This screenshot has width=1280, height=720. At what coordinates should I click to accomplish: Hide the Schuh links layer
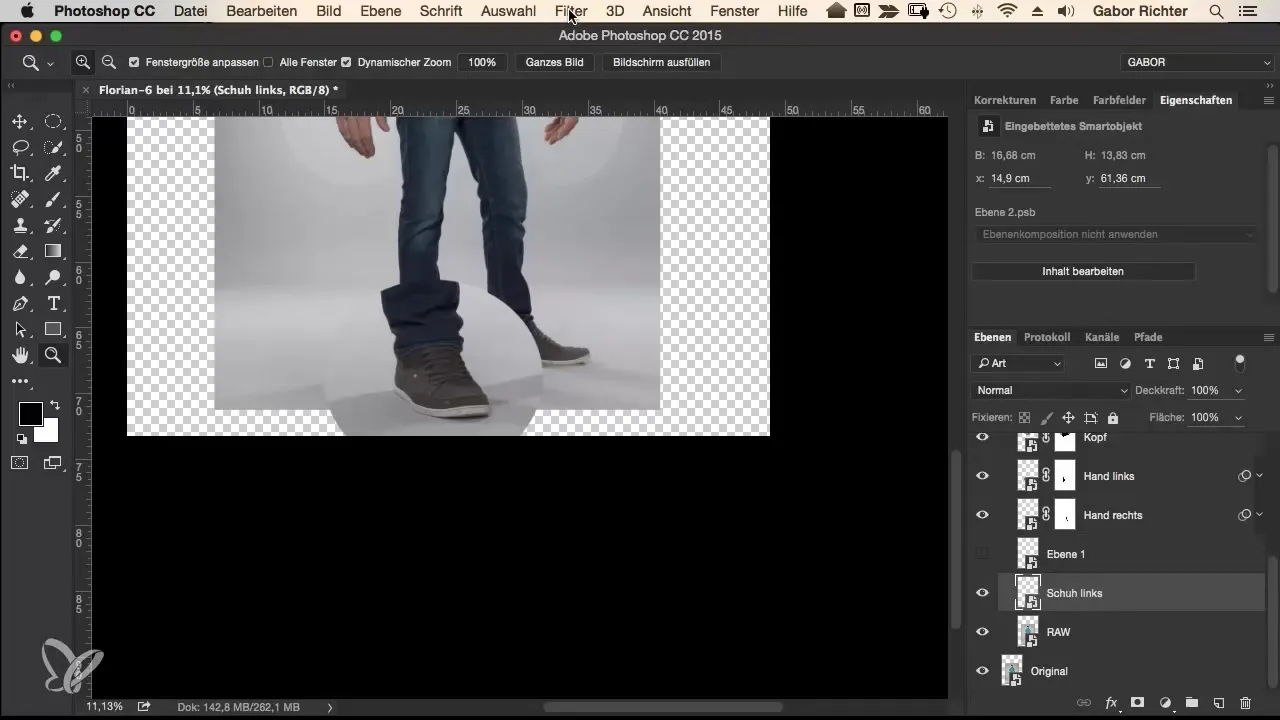pyautogui.click(x=982, y=593)
